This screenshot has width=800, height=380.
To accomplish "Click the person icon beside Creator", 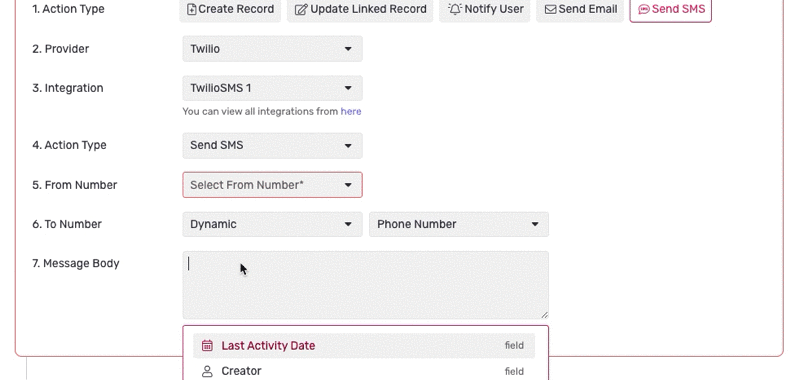I will click(207, 371).
